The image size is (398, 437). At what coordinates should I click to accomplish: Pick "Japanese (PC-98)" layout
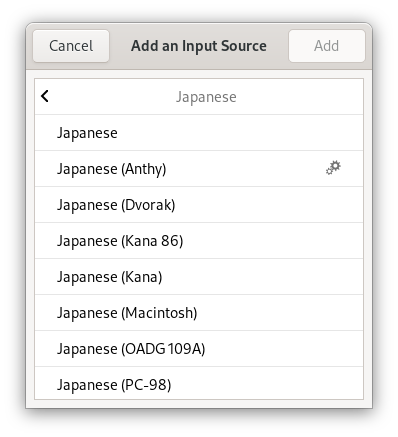(x=199, y=383)
